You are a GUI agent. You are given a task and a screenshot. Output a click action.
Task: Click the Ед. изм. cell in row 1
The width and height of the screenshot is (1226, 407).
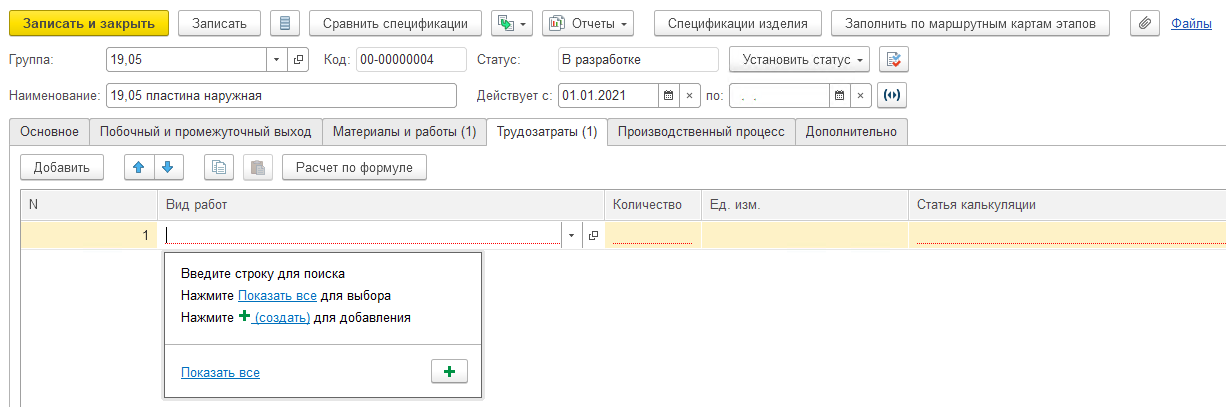[x=804, y=235]
